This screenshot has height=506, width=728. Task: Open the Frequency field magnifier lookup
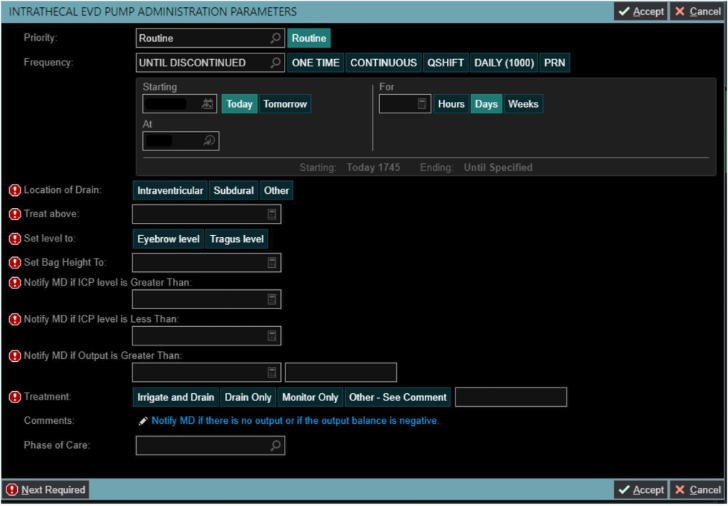click(275, 62)
